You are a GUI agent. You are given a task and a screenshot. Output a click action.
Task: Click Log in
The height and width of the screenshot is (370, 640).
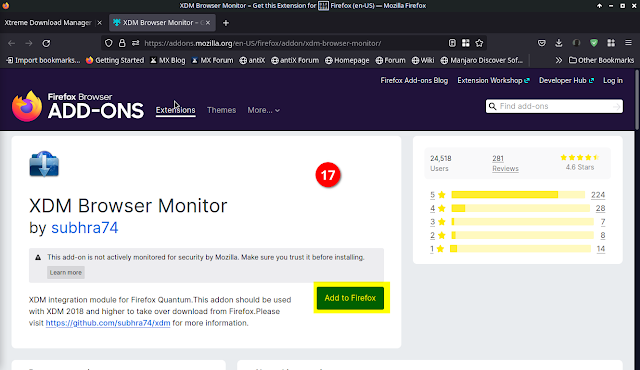613,80
